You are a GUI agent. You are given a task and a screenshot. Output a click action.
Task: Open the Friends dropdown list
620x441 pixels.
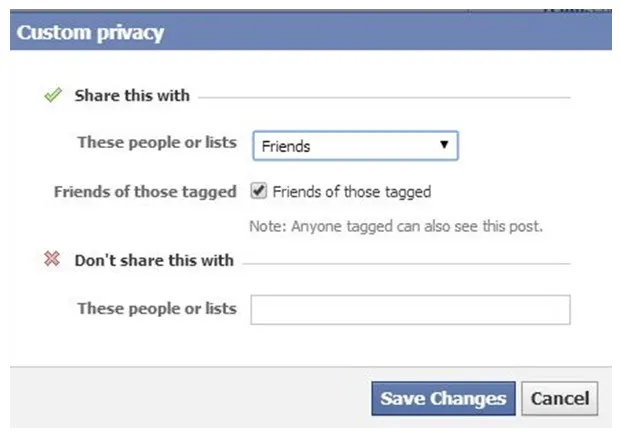(x=355, y=146)
